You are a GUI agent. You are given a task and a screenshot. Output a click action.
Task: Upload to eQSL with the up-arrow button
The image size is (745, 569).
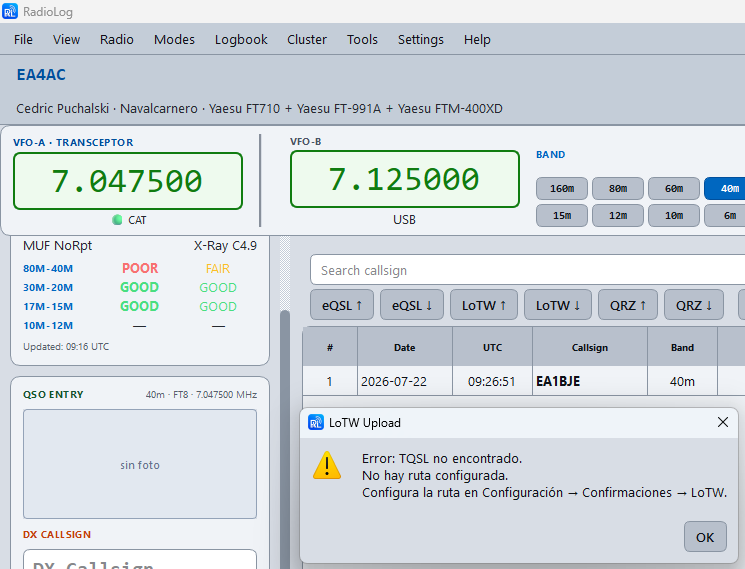click(x=342, y=305)
